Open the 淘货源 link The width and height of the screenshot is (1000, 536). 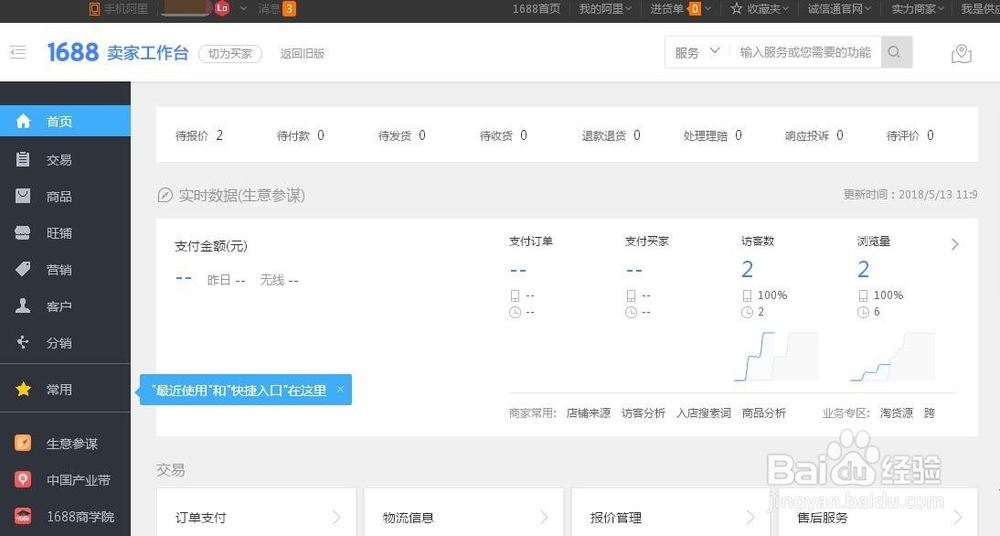(x=896, y=413)
